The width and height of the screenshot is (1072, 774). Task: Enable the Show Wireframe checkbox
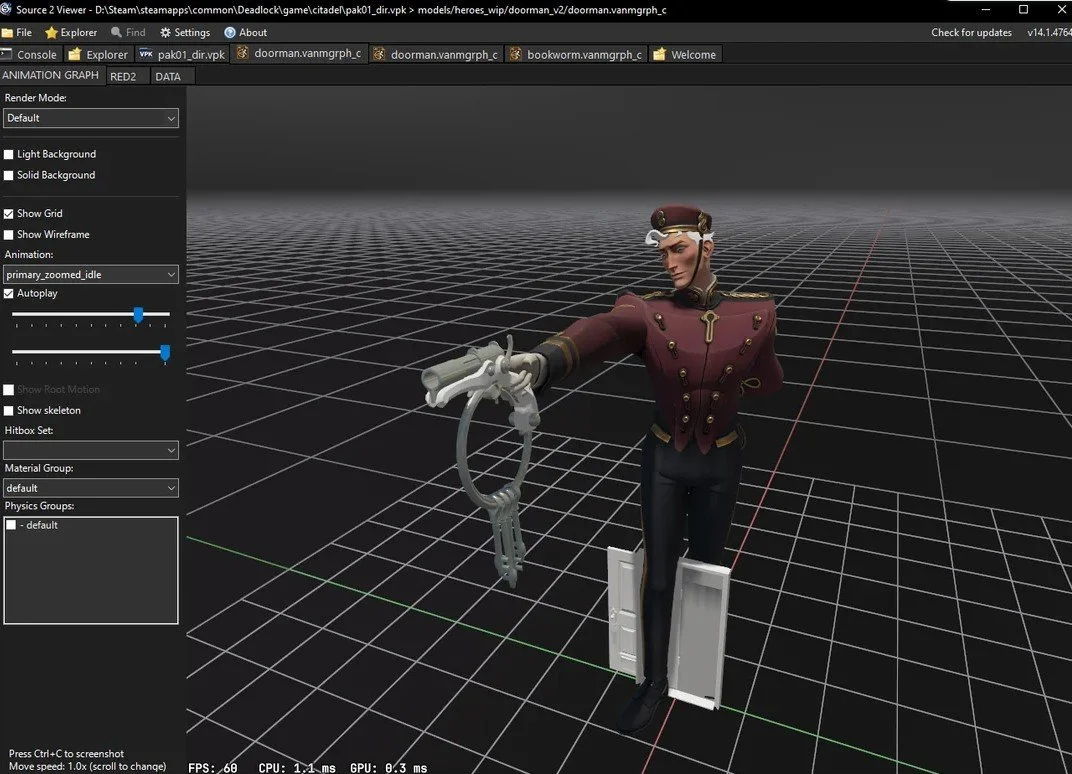click(x=9, y=235)
